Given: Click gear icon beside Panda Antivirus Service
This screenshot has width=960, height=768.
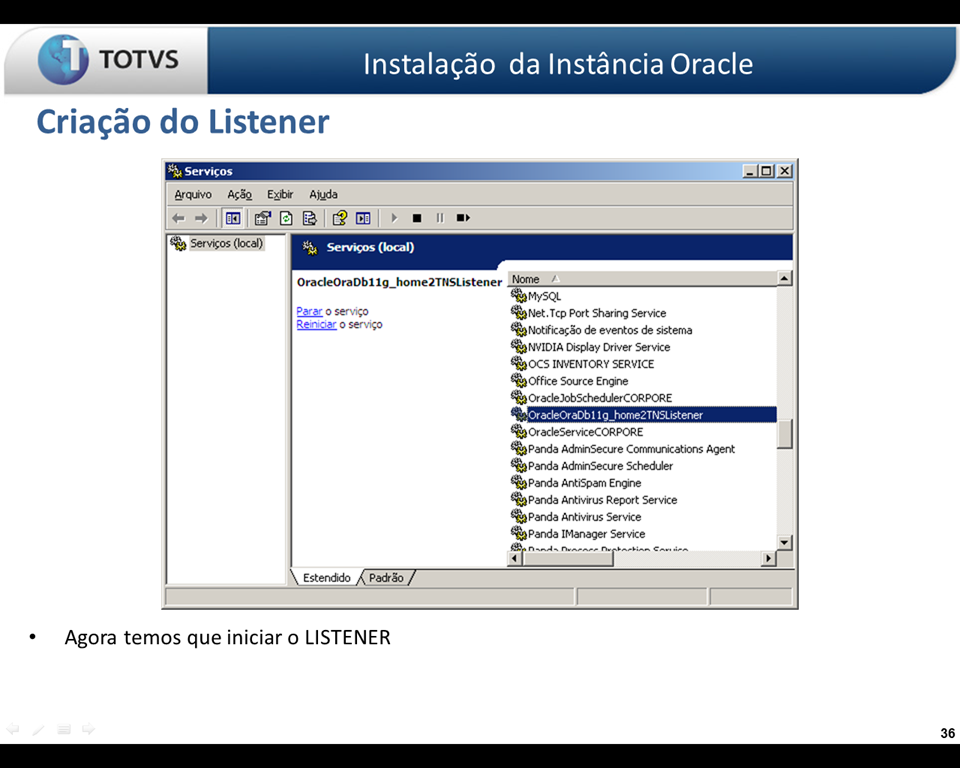Looking at the screenshot, I should pos(519,516).
